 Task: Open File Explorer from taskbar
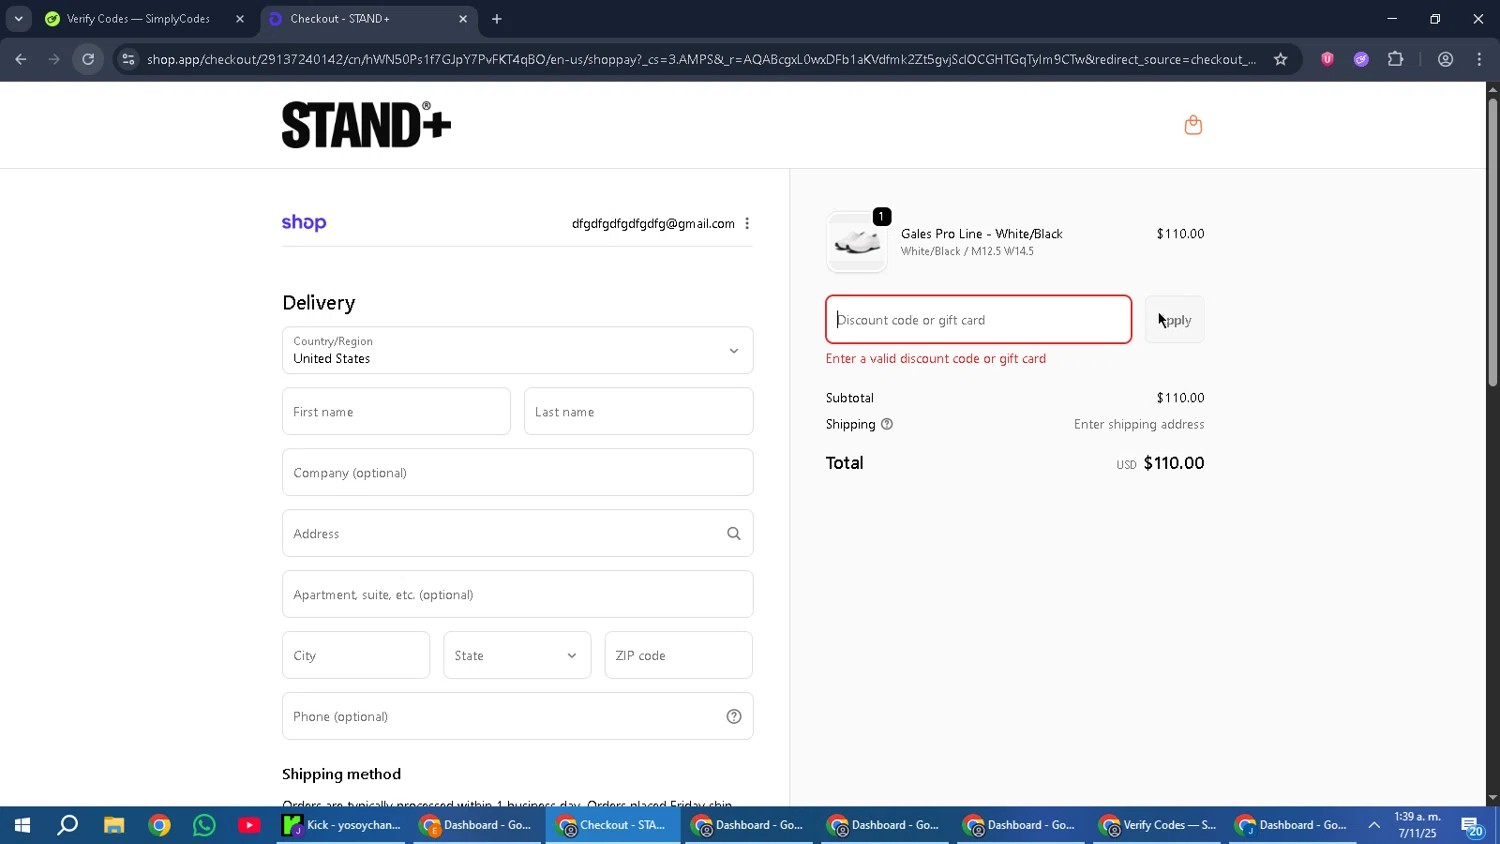[x=113, y=826]
